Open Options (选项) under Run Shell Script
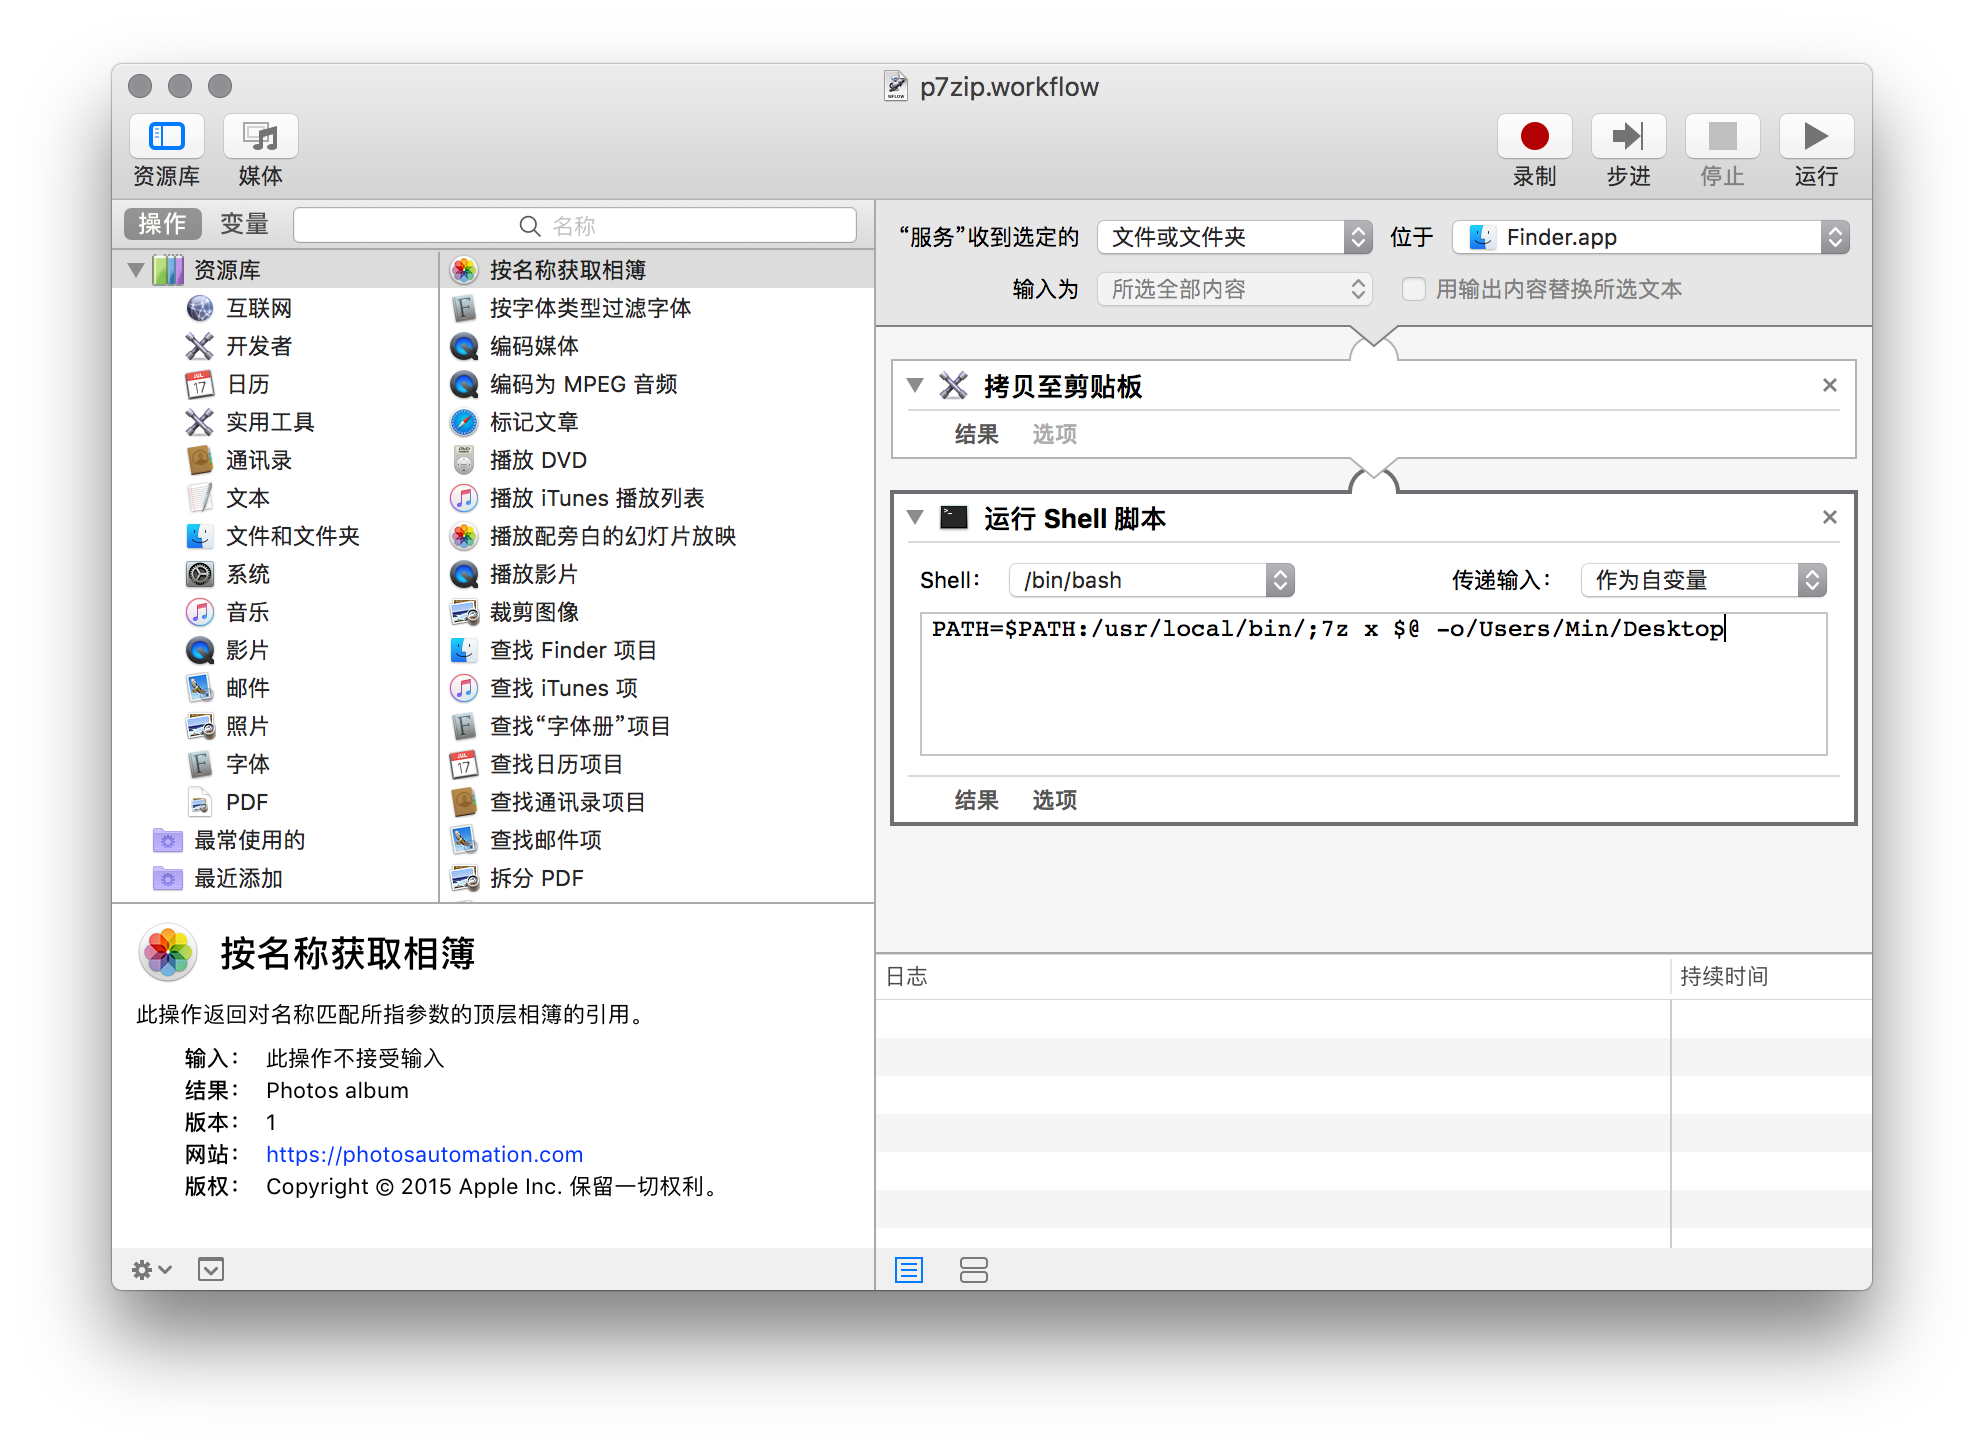Image resolution: width=1984 pixels, height=1450 pixels. click(x=1054, y=800)
